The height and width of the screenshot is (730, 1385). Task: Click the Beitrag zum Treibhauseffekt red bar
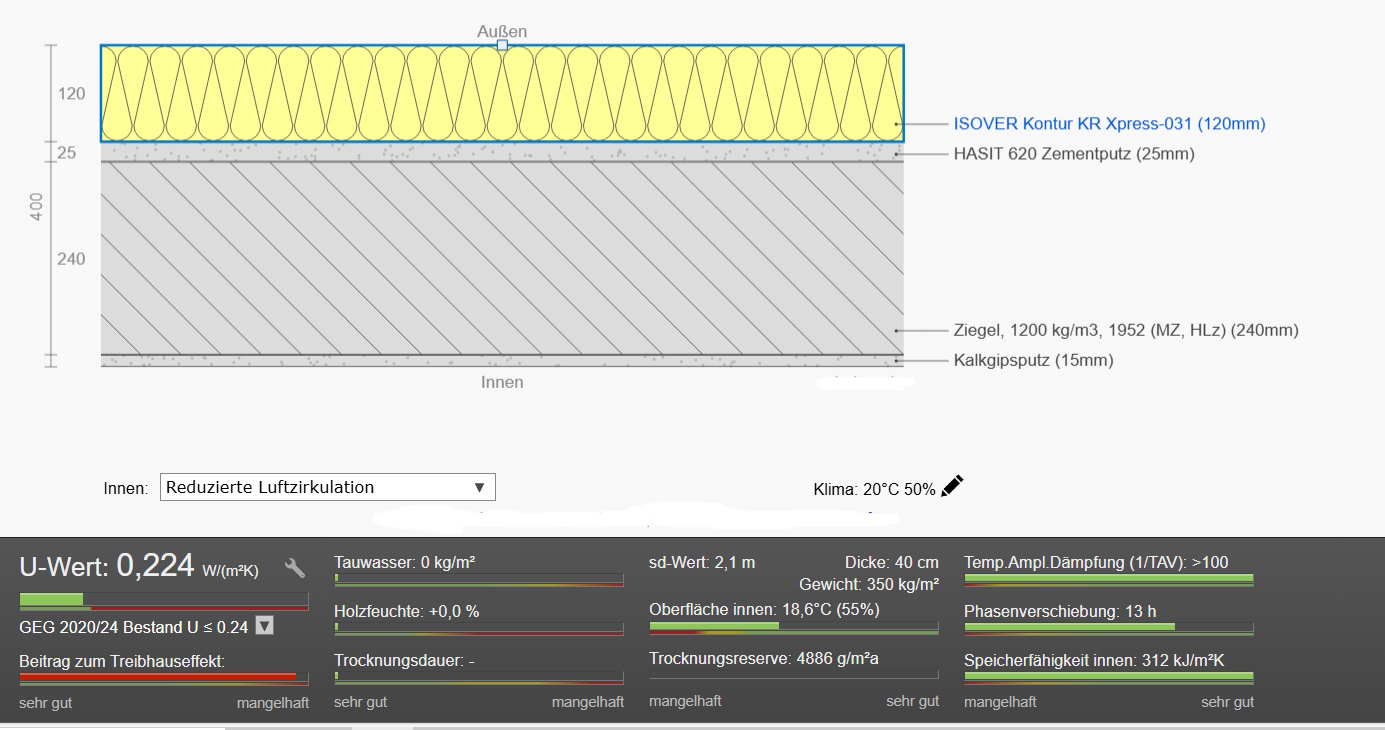tap(164, 678)
